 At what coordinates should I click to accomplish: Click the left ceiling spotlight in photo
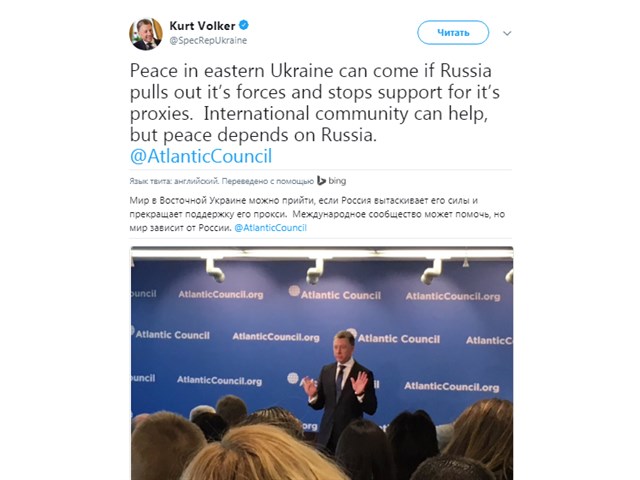click(x=215, y=270)
